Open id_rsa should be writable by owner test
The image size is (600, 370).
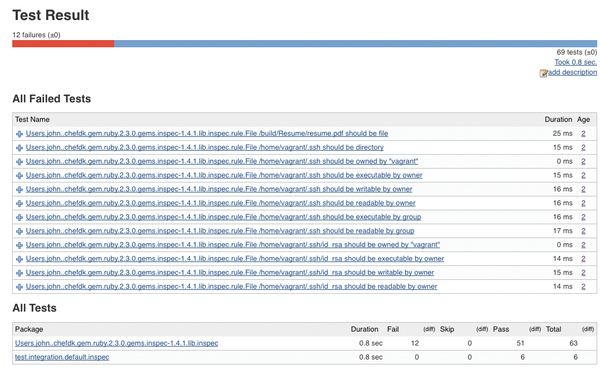230,272
